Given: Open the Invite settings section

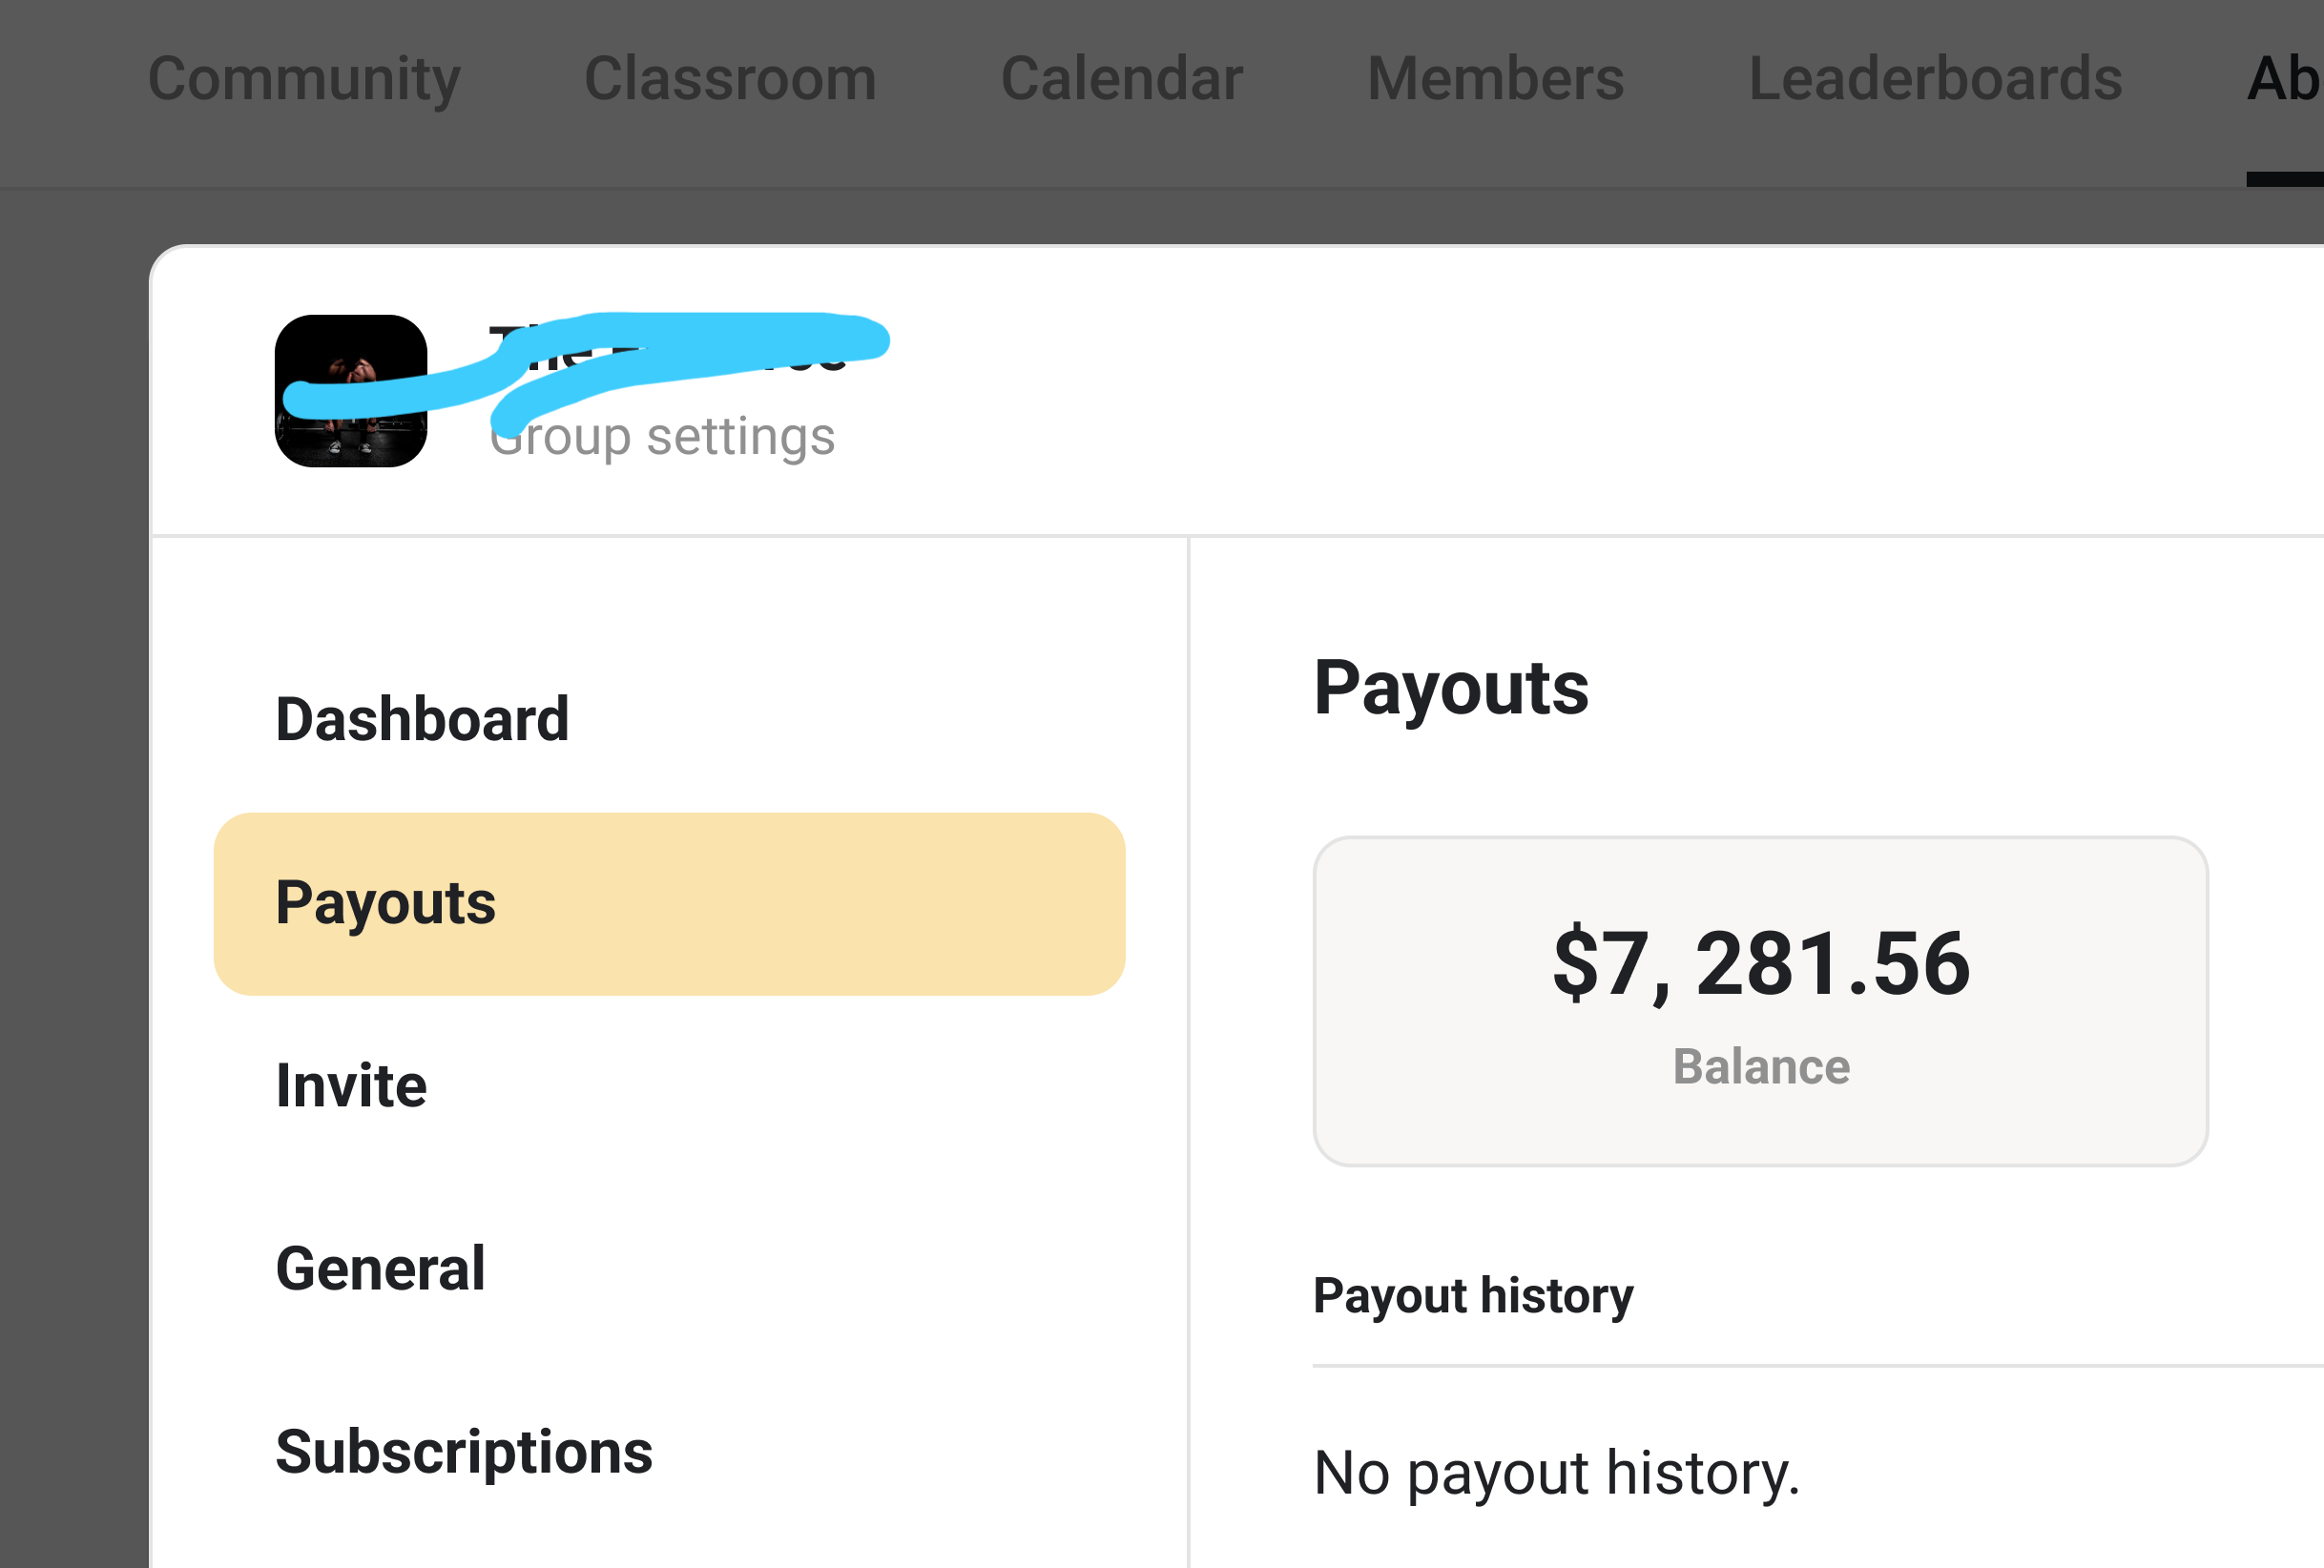Looking at the screenshot, I should pyautogui.click(x=351, y=1087).
